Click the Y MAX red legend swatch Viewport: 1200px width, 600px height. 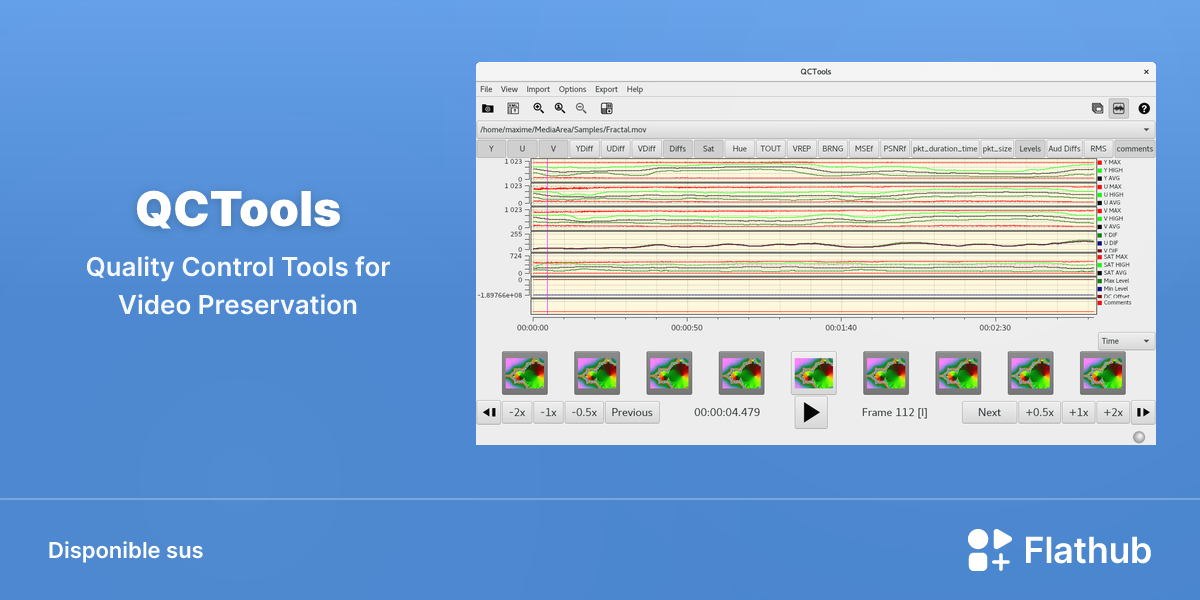pyautogui.click(x=1100, y=162)
